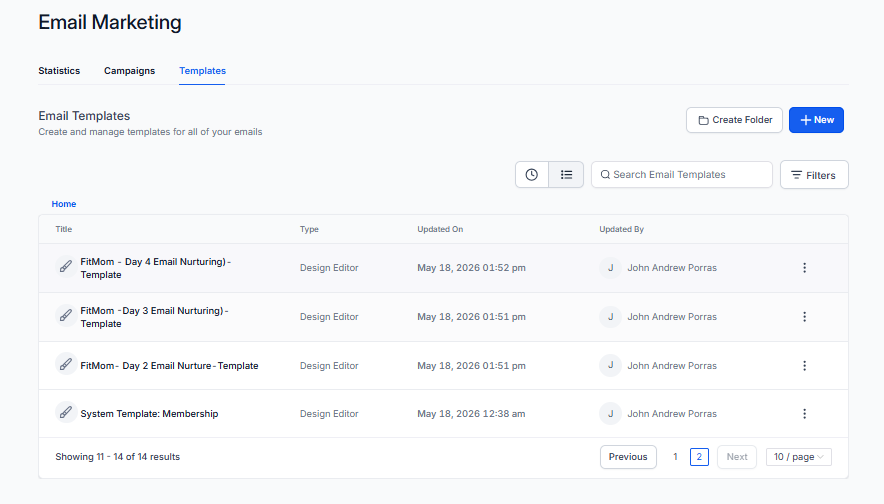Click the updated time in Day 3 row

click(x=471, y=317)
